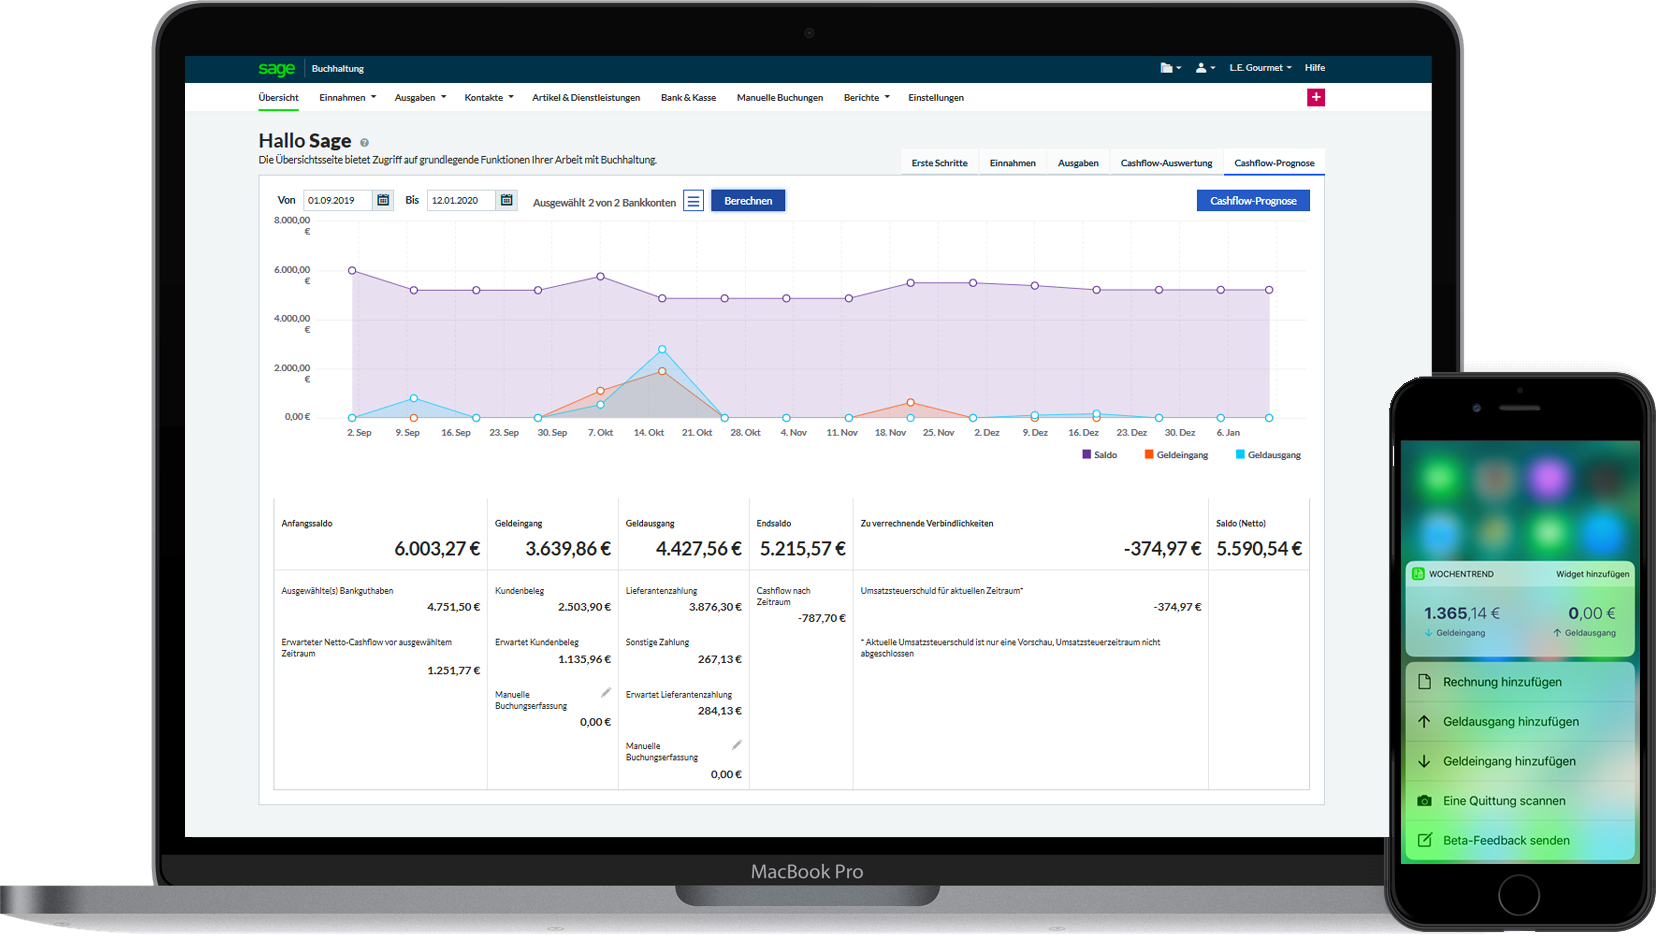Expand the Kontakte menu
Screen dimensions: 1660x936
coord(489,98)
